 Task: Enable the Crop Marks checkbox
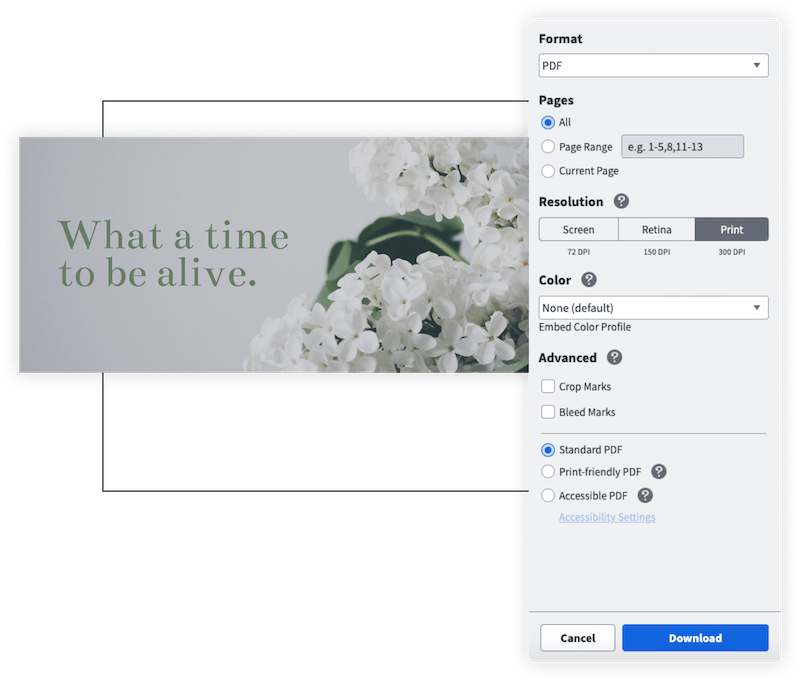pyautogui.click(x=548, y=386)
